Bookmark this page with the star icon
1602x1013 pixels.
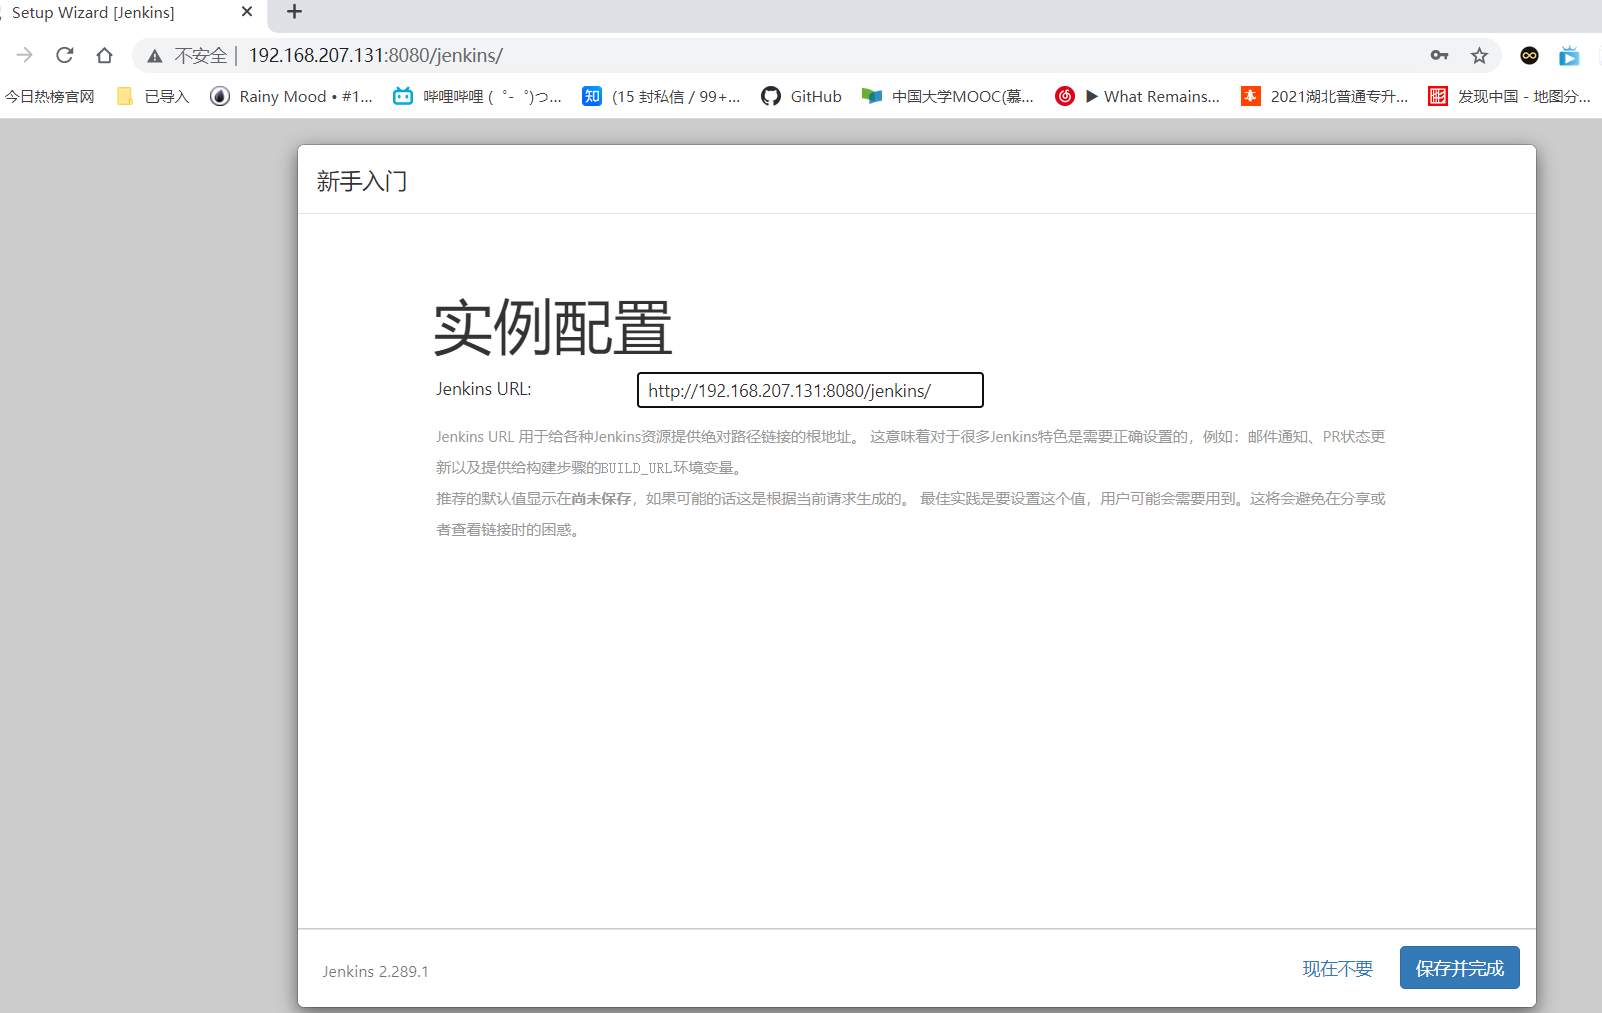click(x=1479, y=55)
